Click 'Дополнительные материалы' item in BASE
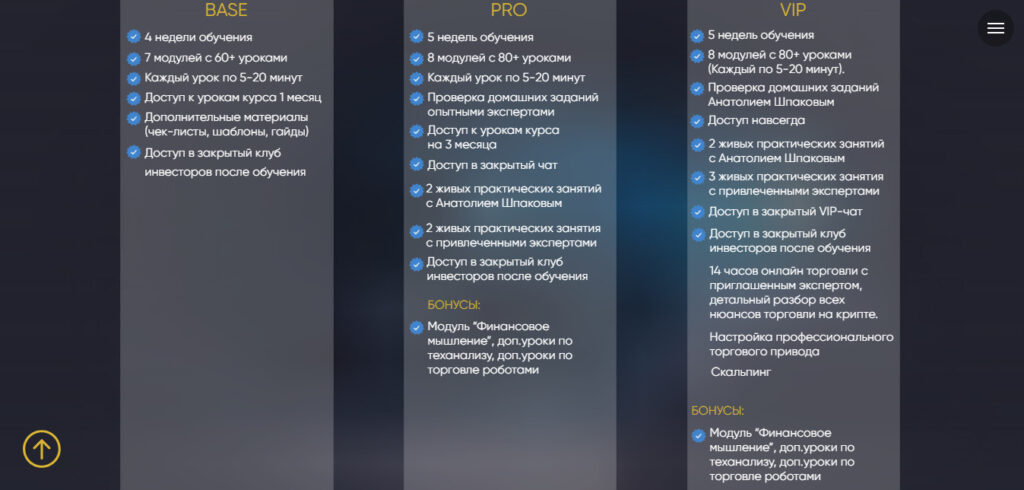Viewport: 1024px width, 490px height. coord(227,124)
